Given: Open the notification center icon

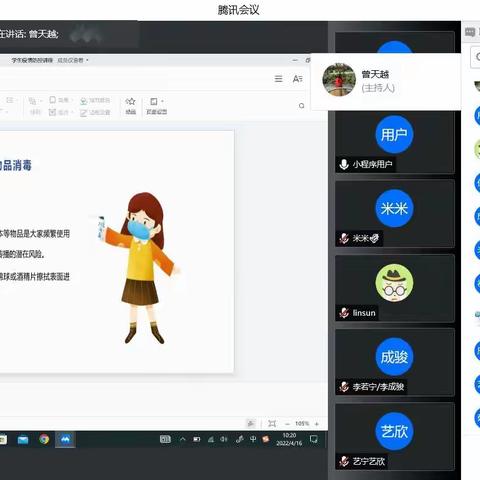Looking at the screenshot, I should pos(314,439).
